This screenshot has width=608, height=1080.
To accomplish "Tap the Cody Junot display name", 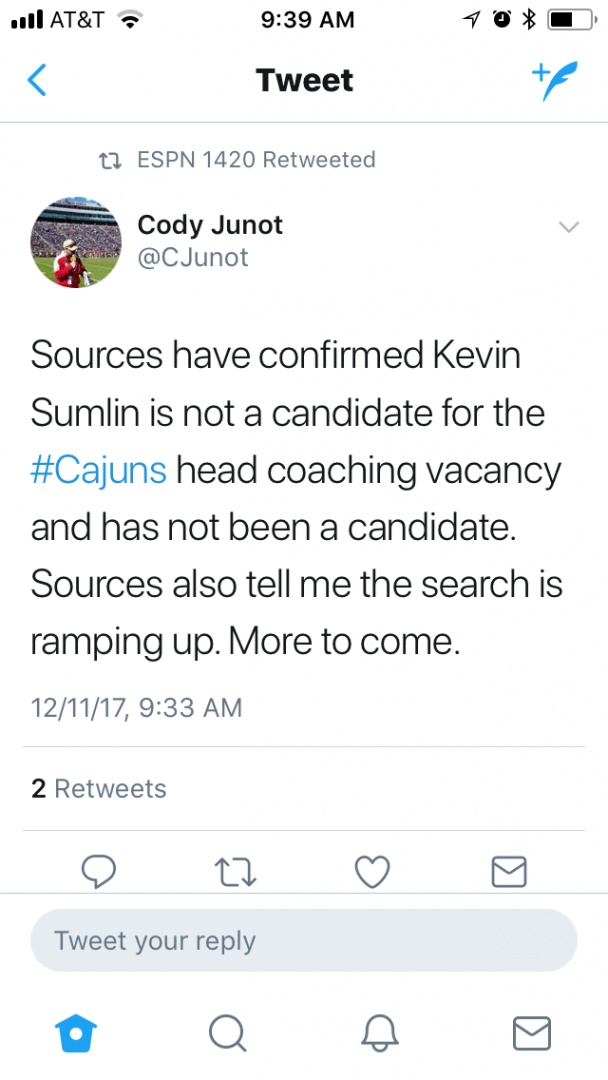I will 210,225.
